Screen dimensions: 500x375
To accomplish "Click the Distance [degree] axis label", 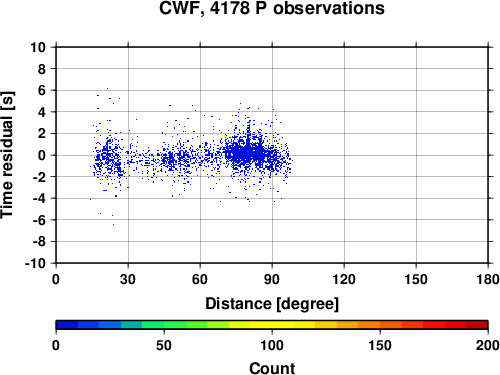I will pos(272,304).
